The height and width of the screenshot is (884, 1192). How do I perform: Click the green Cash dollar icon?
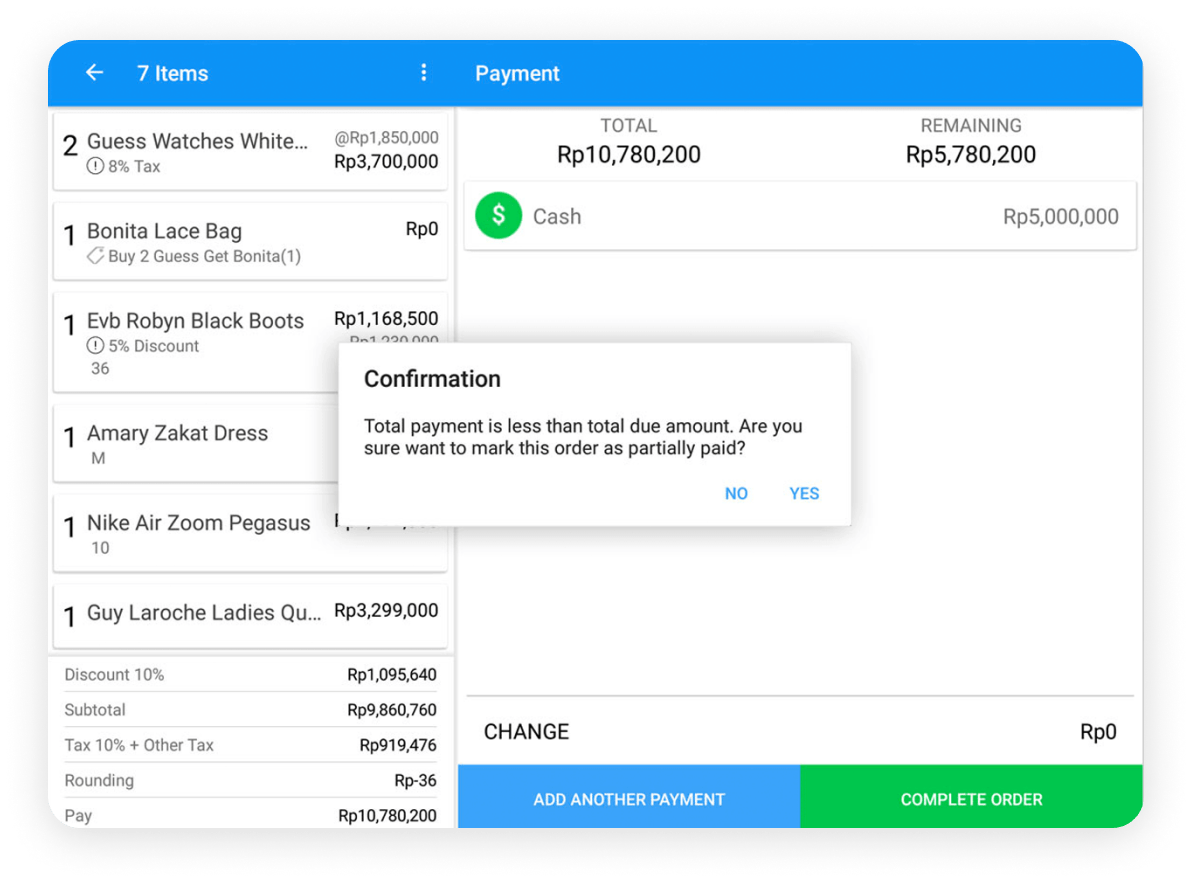pos(498,216)
